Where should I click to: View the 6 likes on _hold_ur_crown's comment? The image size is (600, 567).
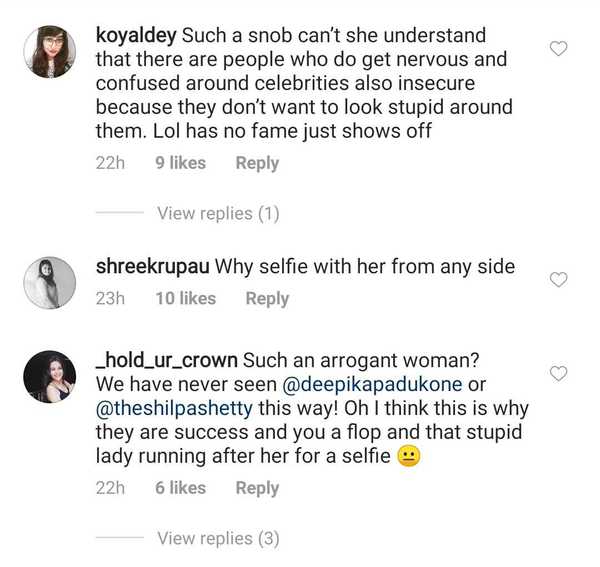pos(180,488)
